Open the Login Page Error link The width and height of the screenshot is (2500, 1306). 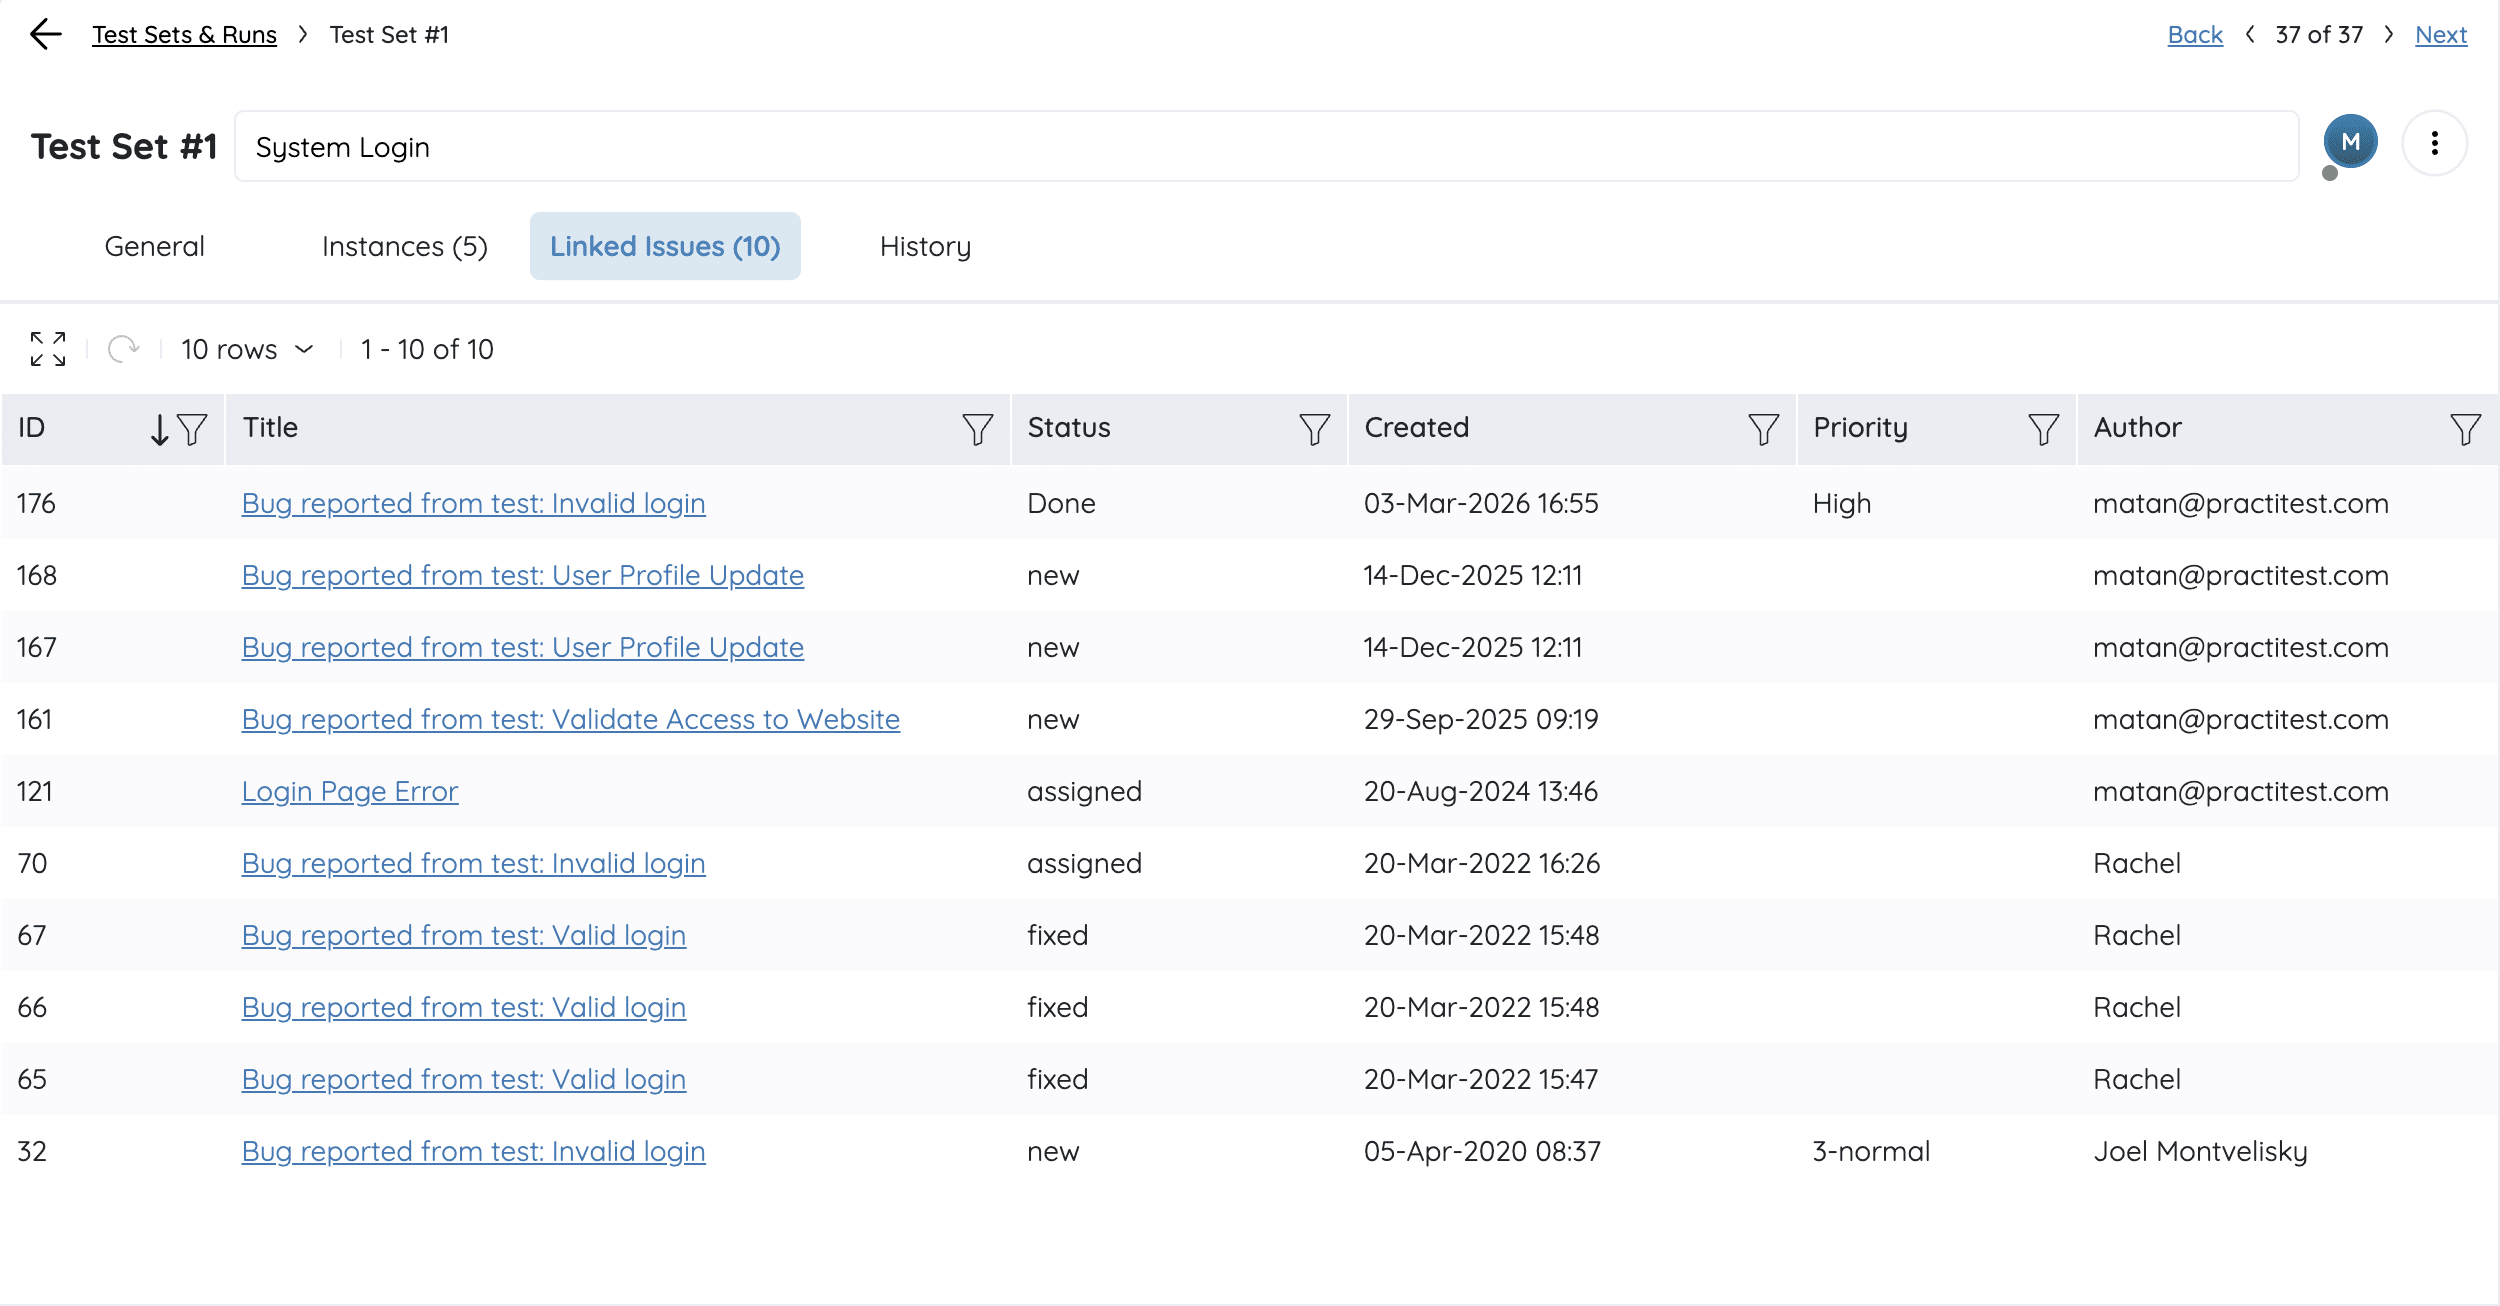click(349, 791)
